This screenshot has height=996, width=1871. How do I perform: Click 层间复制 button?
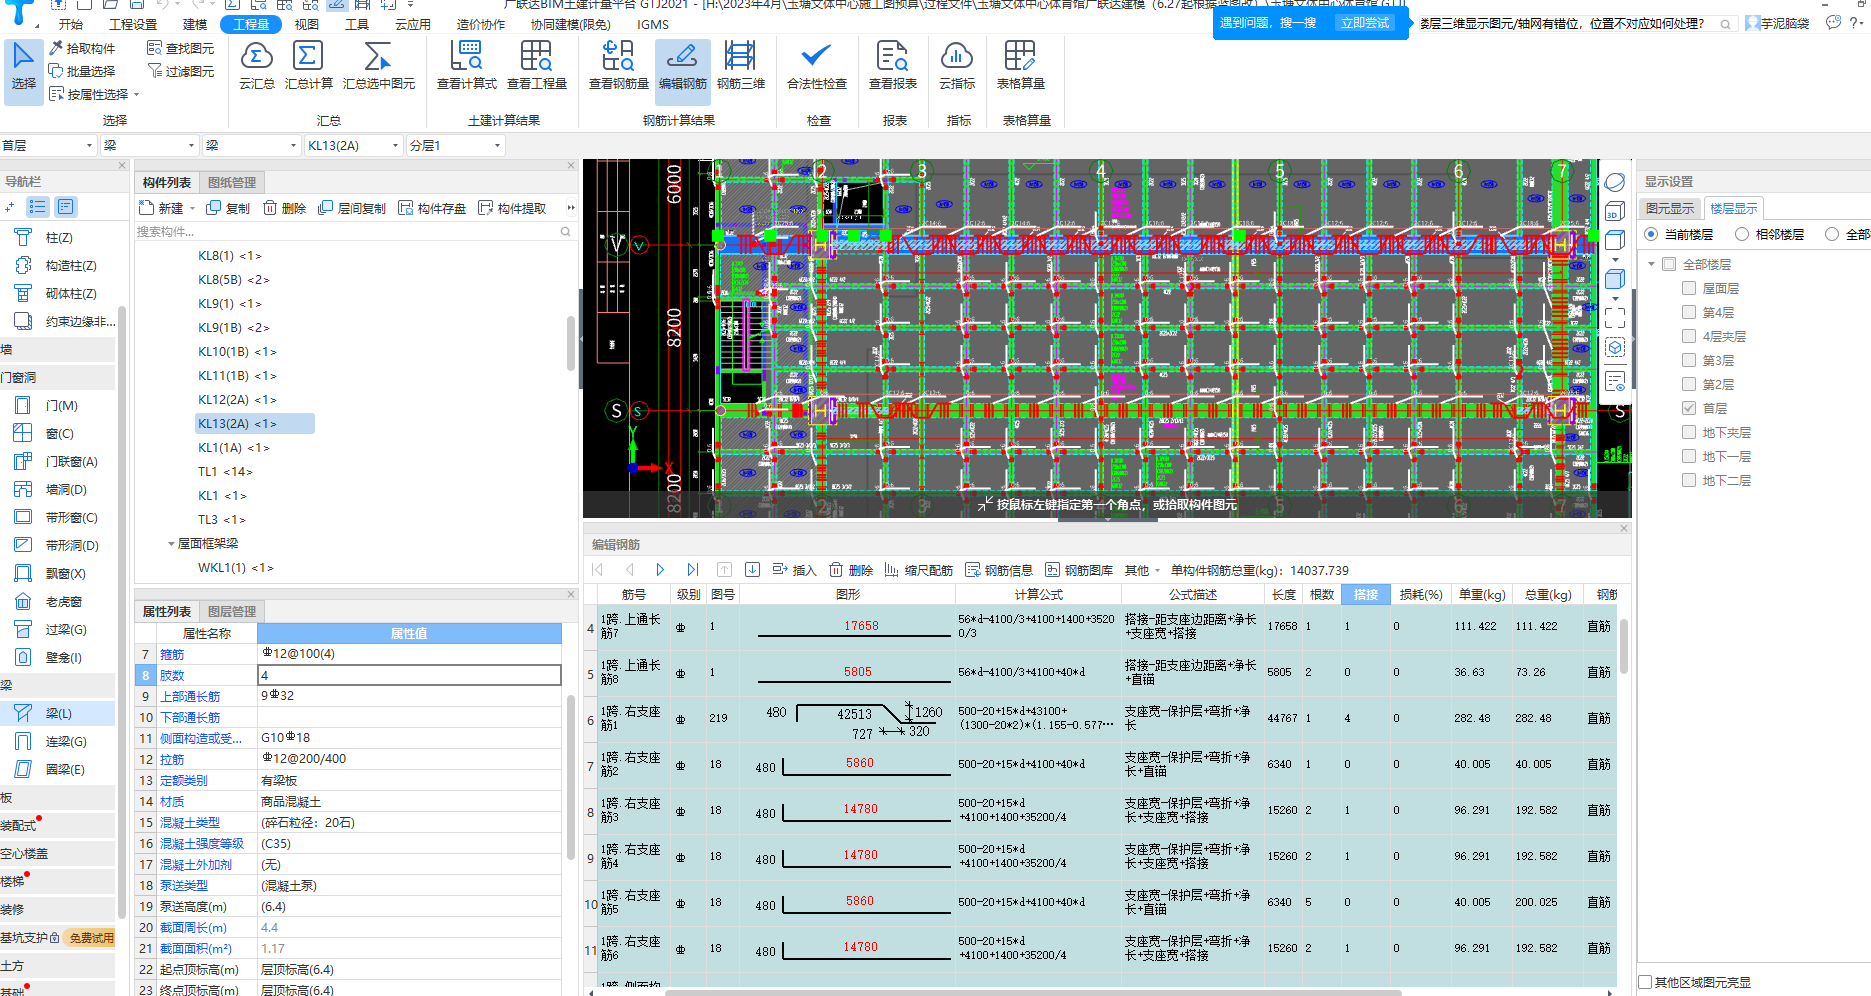[352, 208]
